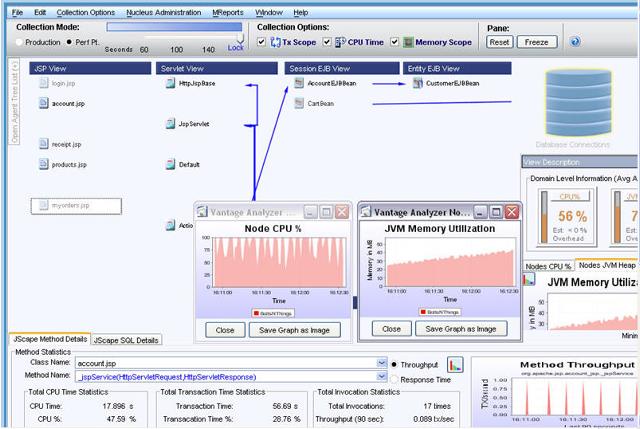
Task: Switch to Nodes JVM Heap tab
Action: [607, 265]
